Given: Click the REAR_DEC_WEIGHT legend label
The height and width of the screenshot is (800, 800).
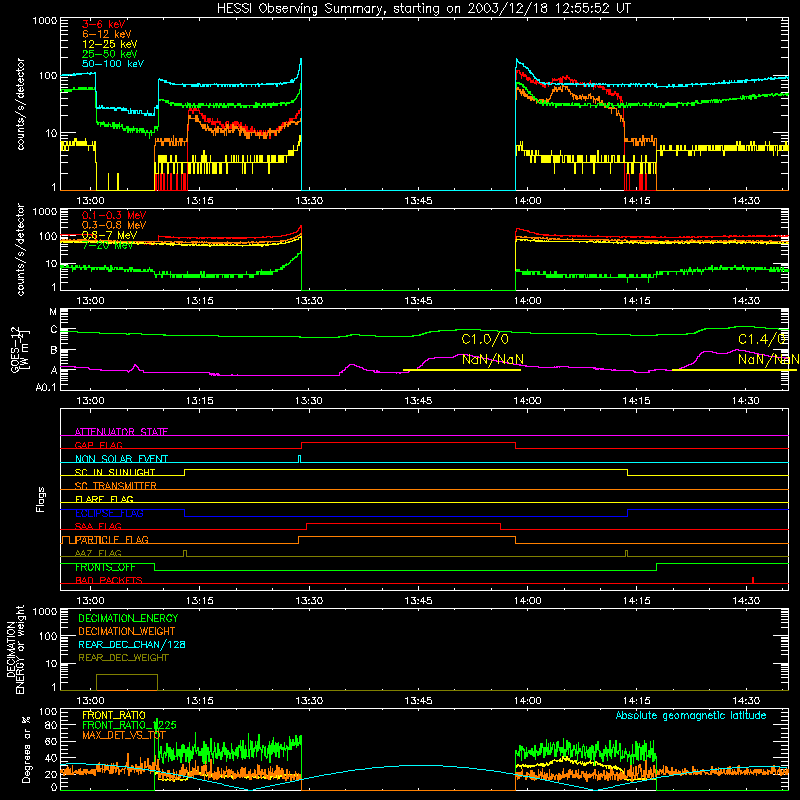Looking at the screenshot, I should pyautogui.click(x=123, y=658).
